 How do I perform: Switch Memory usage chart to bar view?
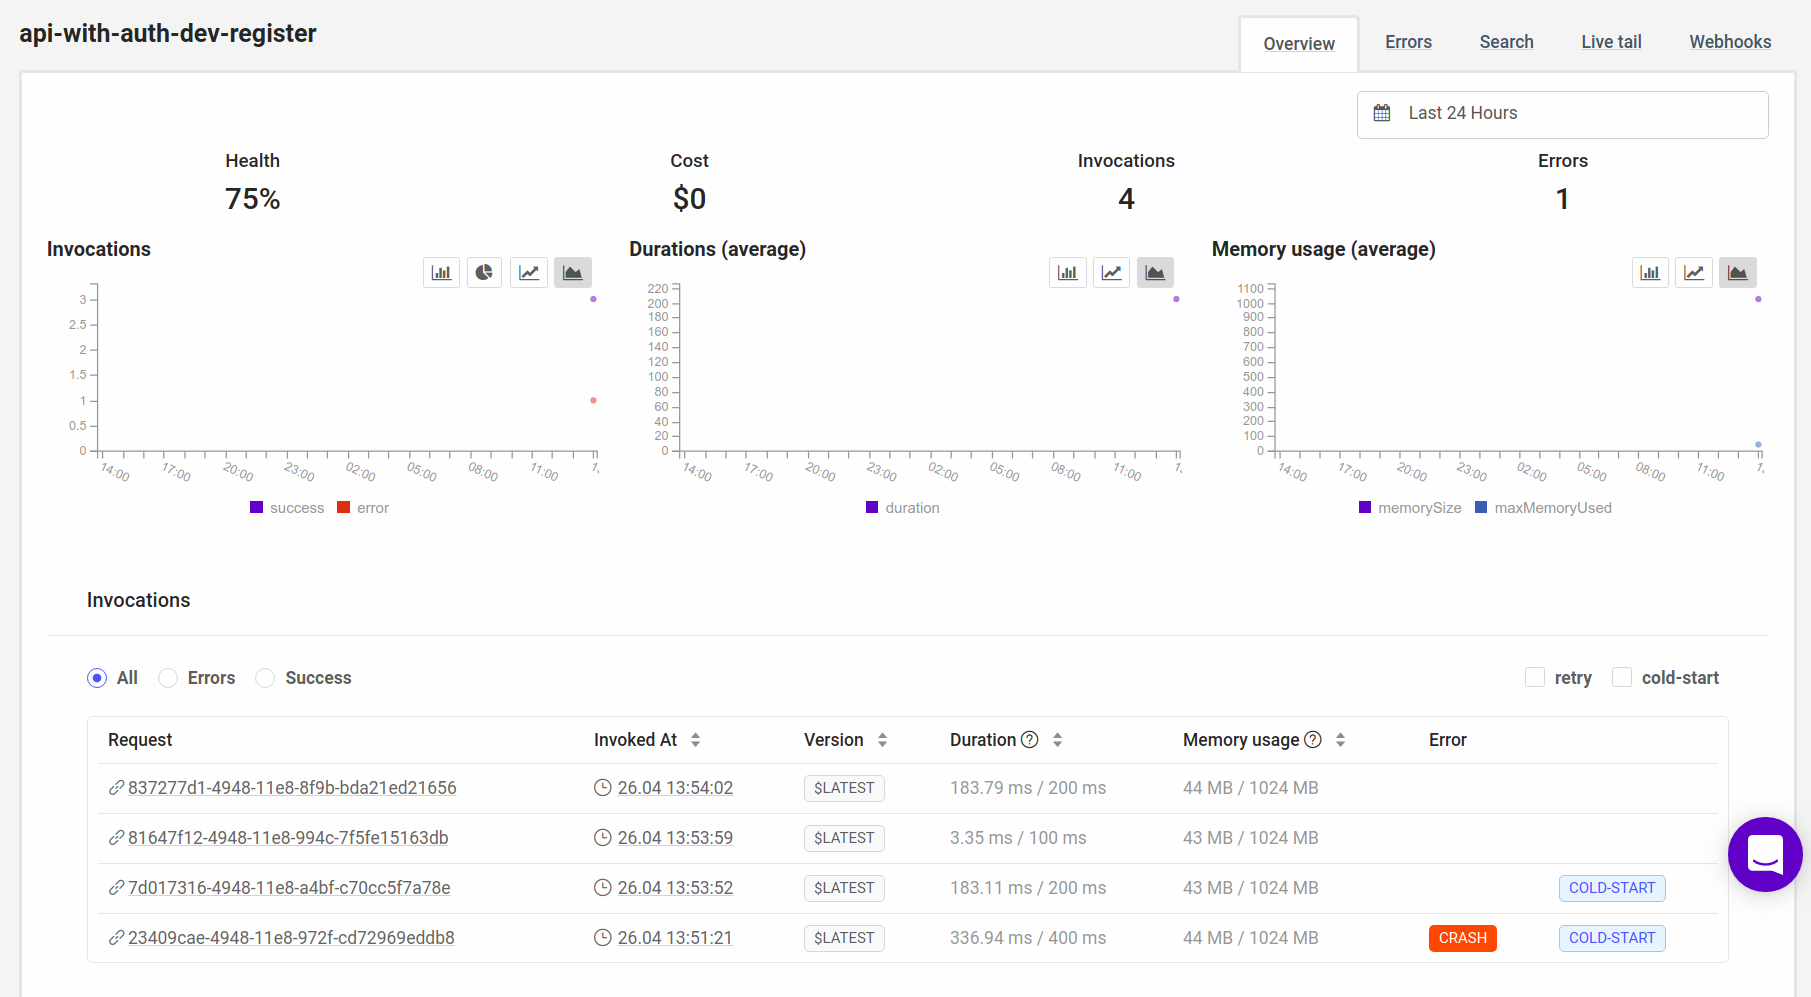tap(1650, 271)
